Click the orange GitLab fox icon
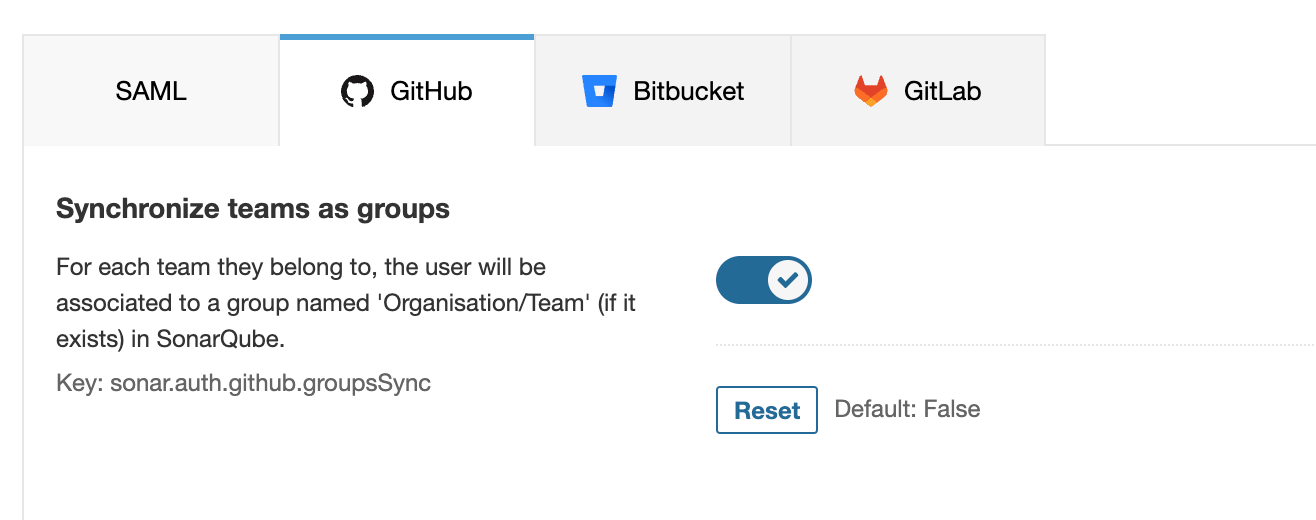Image resolution: width=1316 pixels, height=520 pixels. coord(870,91)
